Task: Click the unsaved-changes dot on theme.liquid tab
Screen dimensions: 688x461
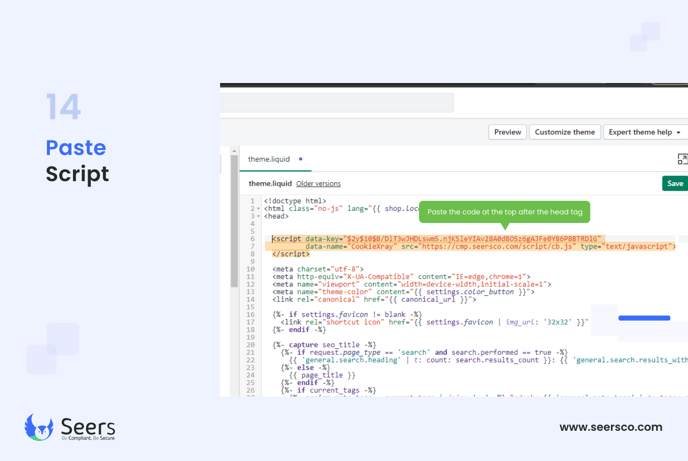Action: tap(301, 159)
